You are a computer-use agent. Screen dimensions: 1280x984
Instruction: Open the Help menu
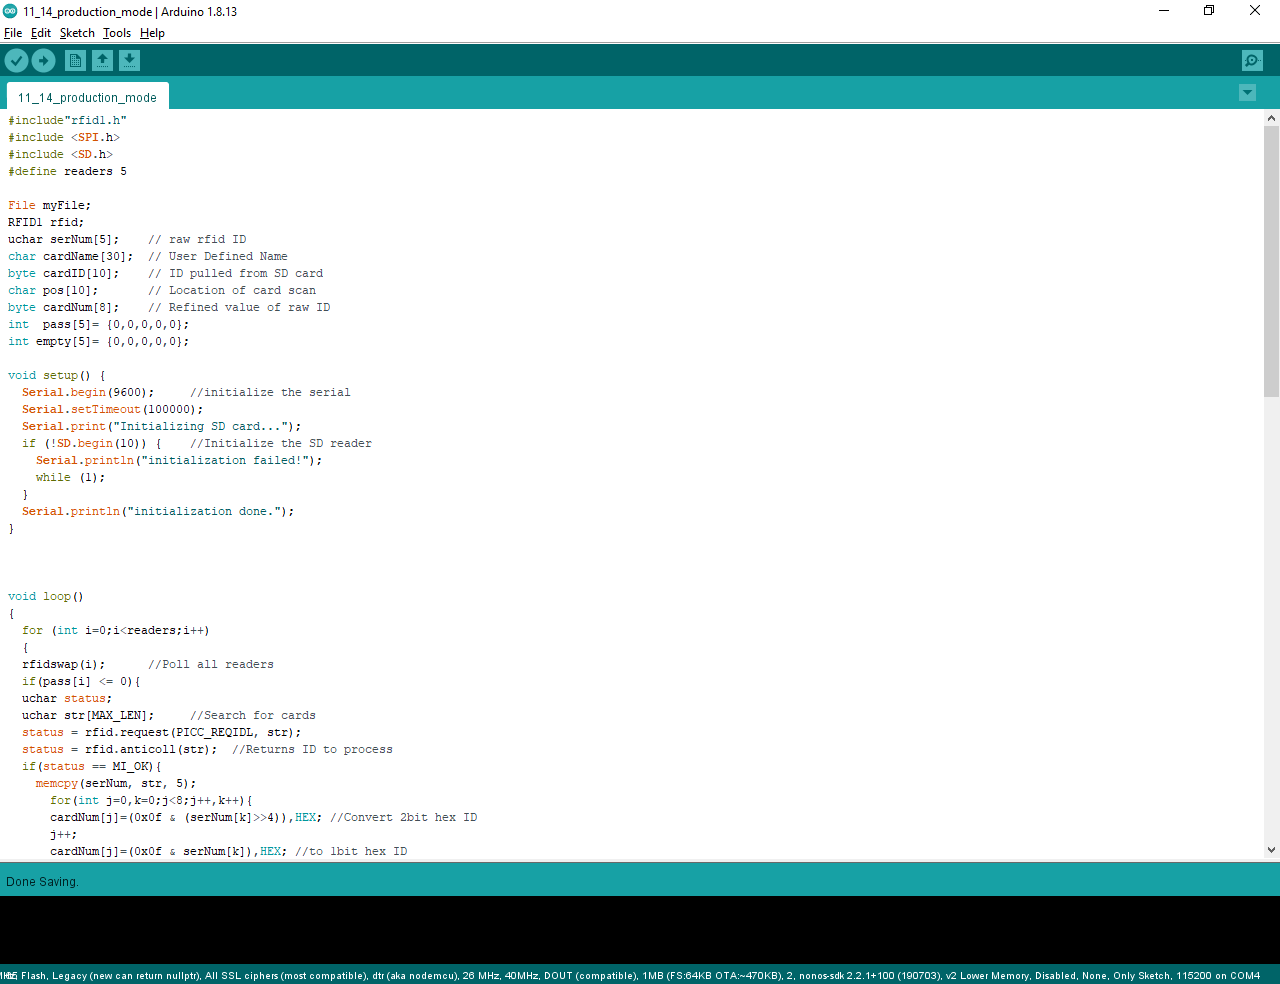pos(152,33)
